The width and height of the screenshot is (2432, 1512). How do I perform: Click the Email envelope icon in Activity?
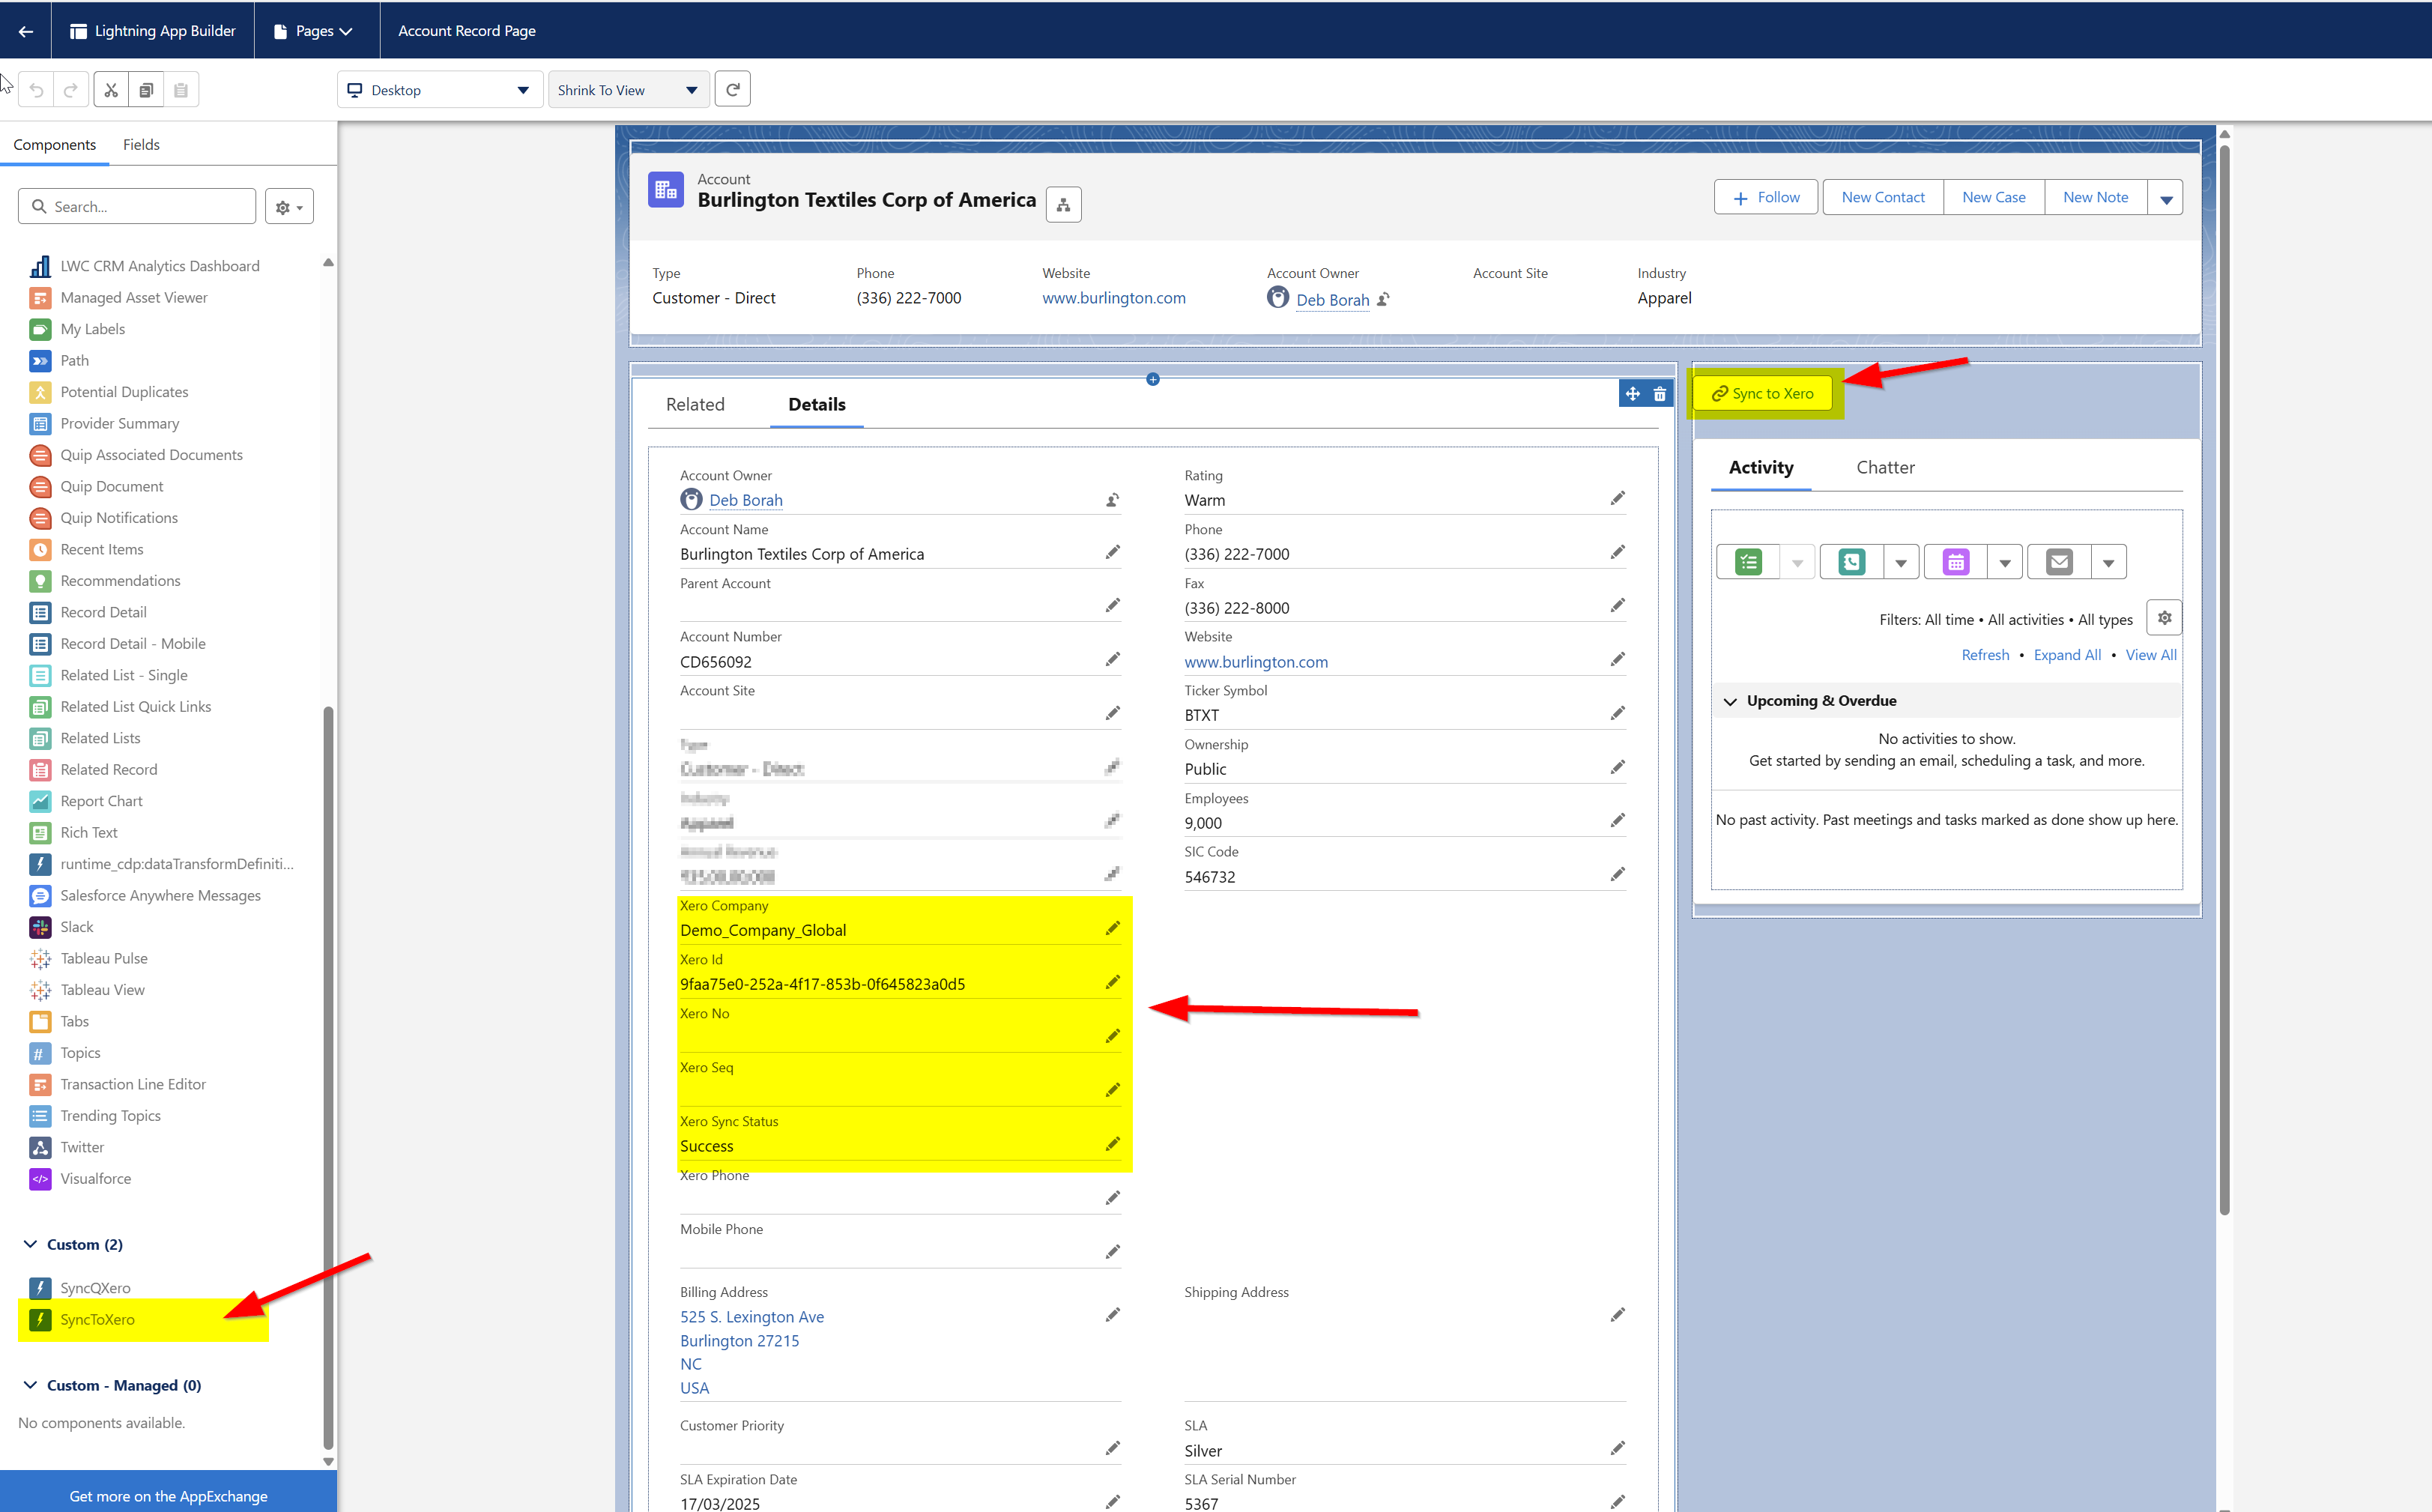pos(2059,562)
